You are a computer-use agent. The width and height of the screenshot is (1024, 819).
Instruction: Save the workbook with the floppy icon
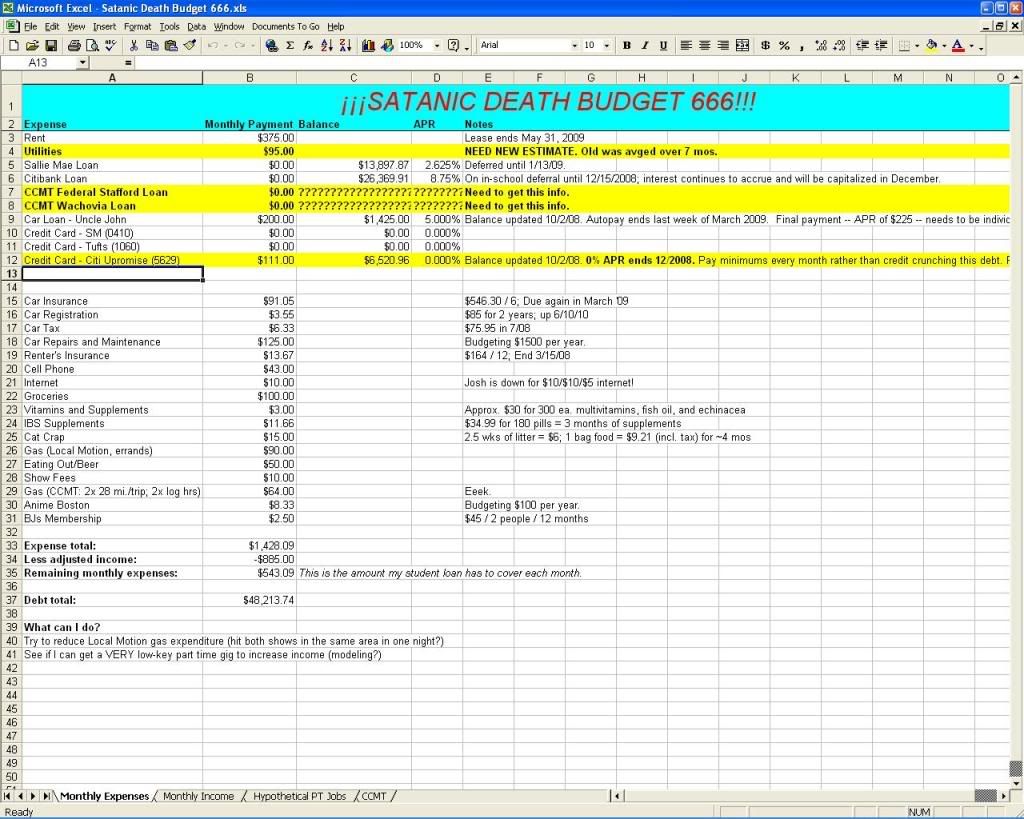click(50, 46)
